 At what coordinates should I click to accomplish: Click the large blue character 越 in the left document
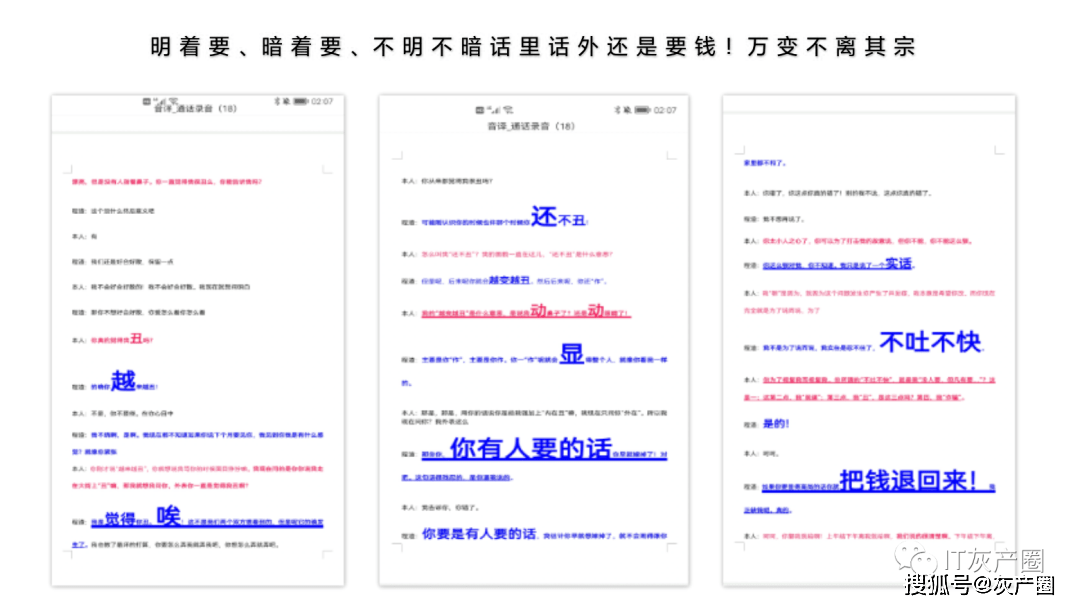[123, 381]
